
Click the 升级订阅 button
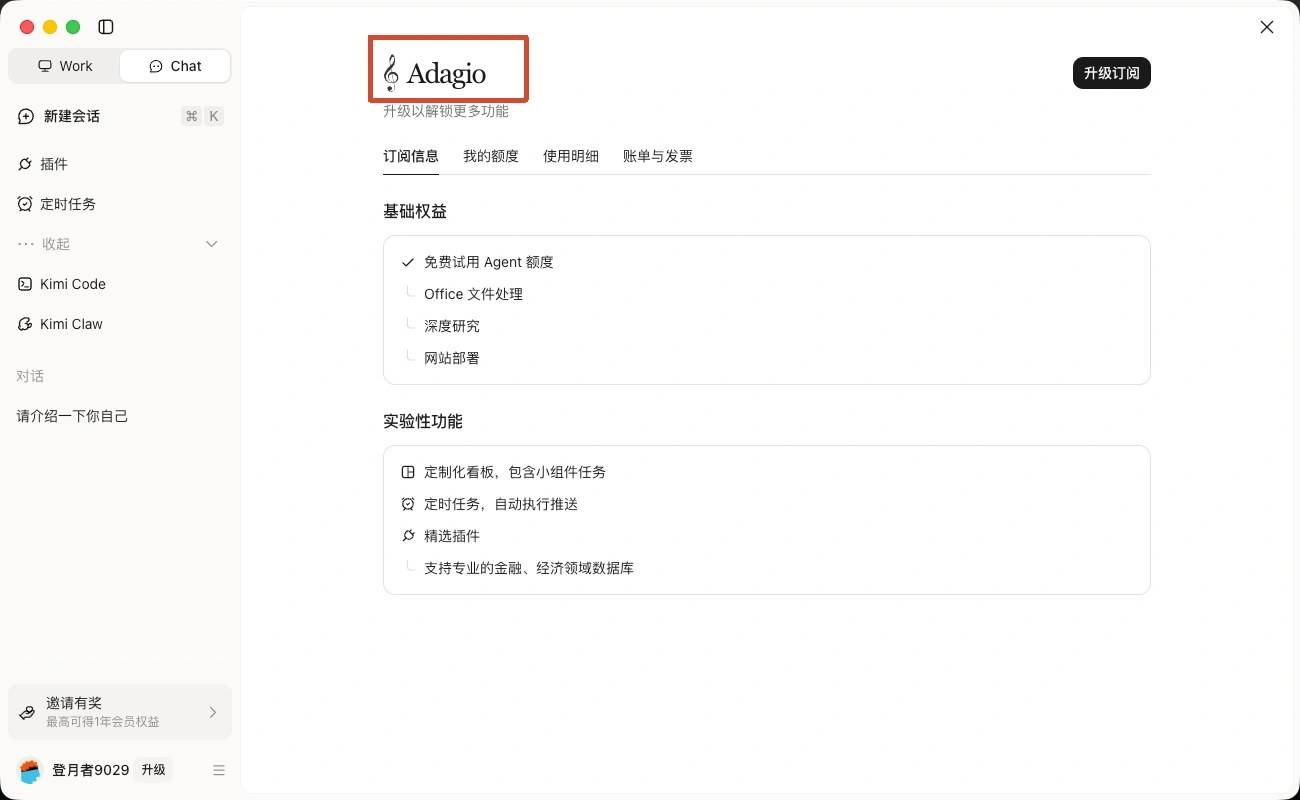1112,73
